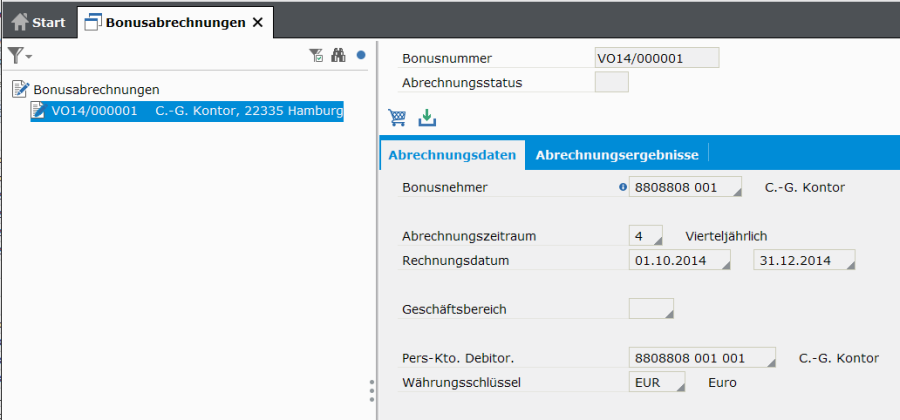Close the Bonusabrechnungen tab
900x420 pixels.
point(258,21)
